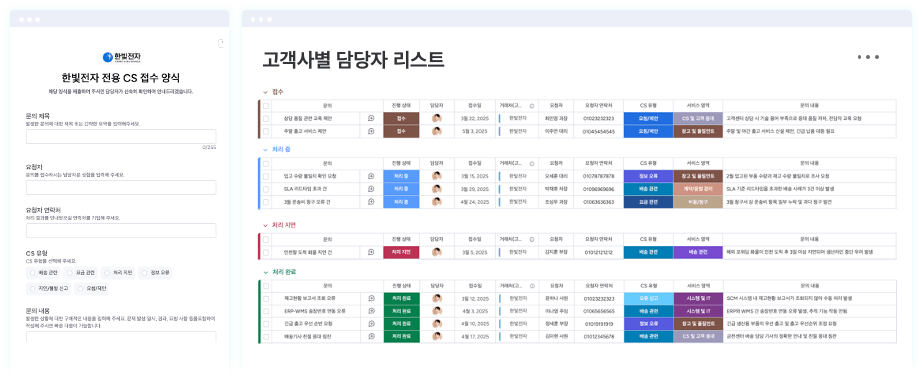922x390 pixels.
Task: Open comments for SLA 리드타임 초과 건
Action: (x=371, y=189)
